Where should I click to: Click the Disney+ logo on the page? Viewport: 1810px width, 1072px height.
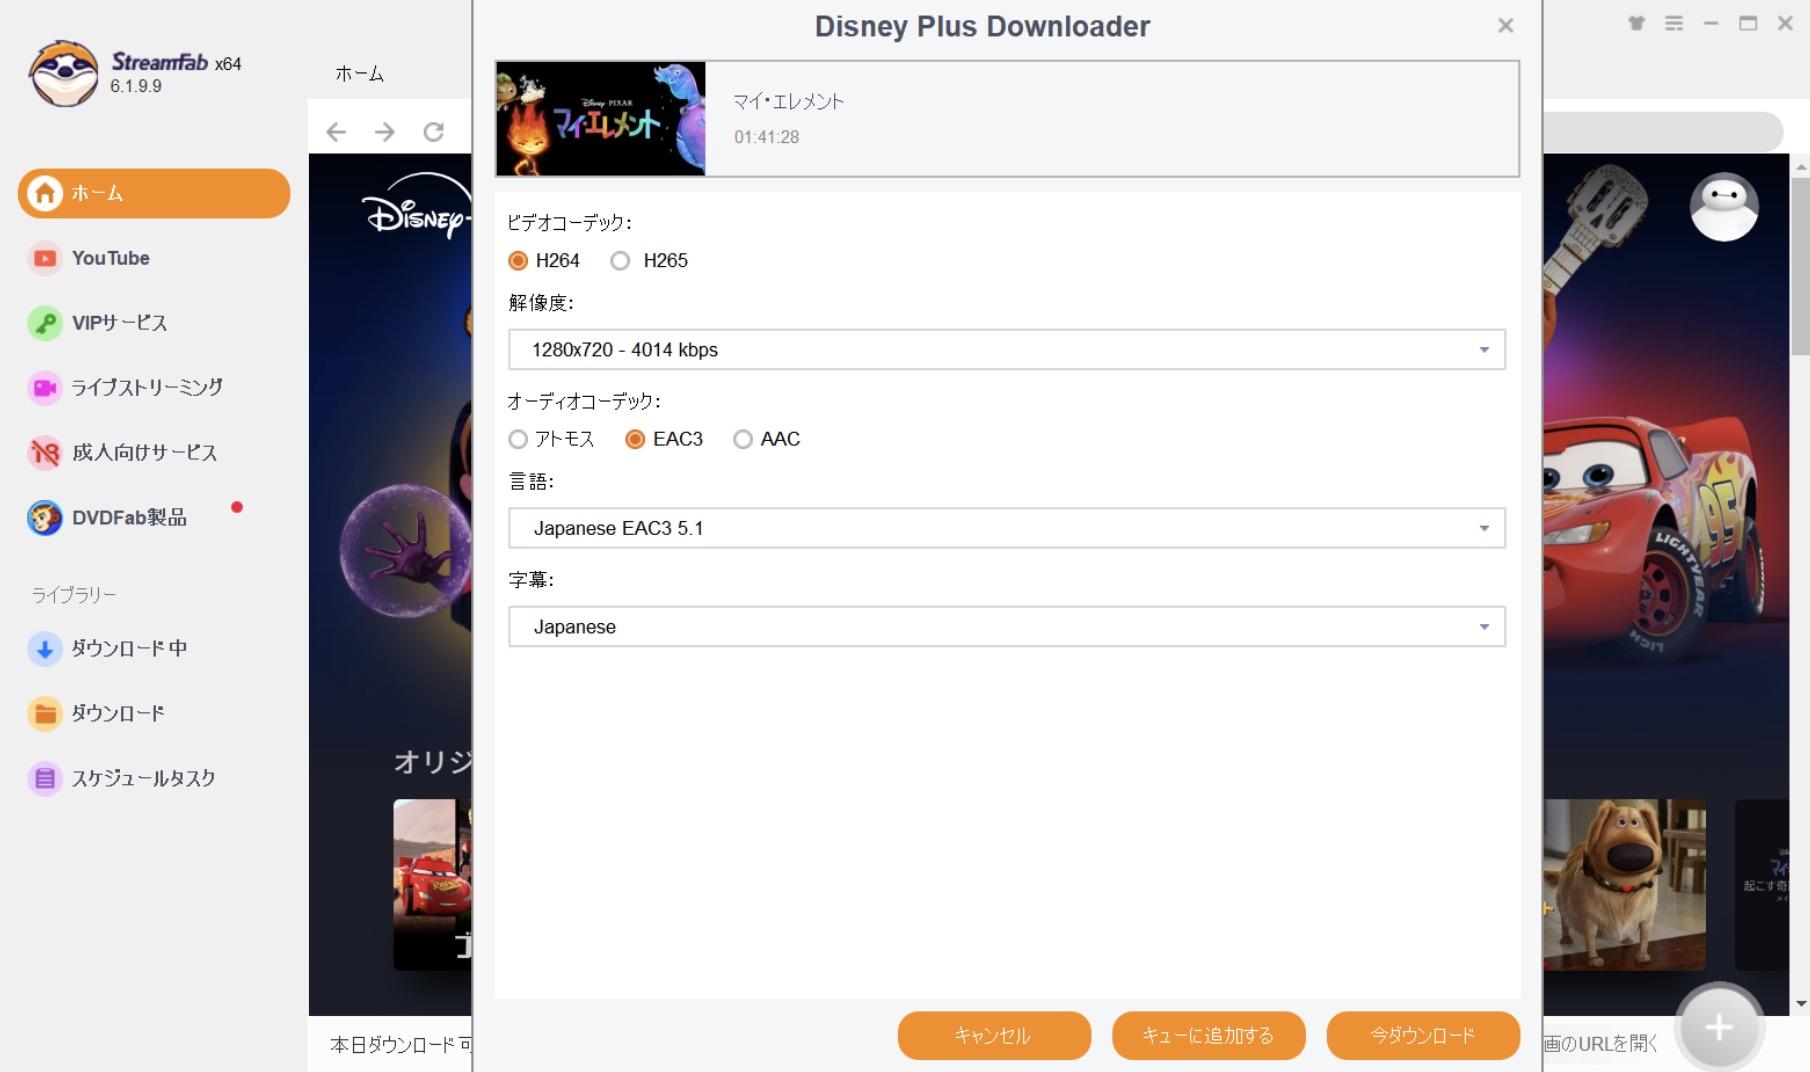click(416, 208)
